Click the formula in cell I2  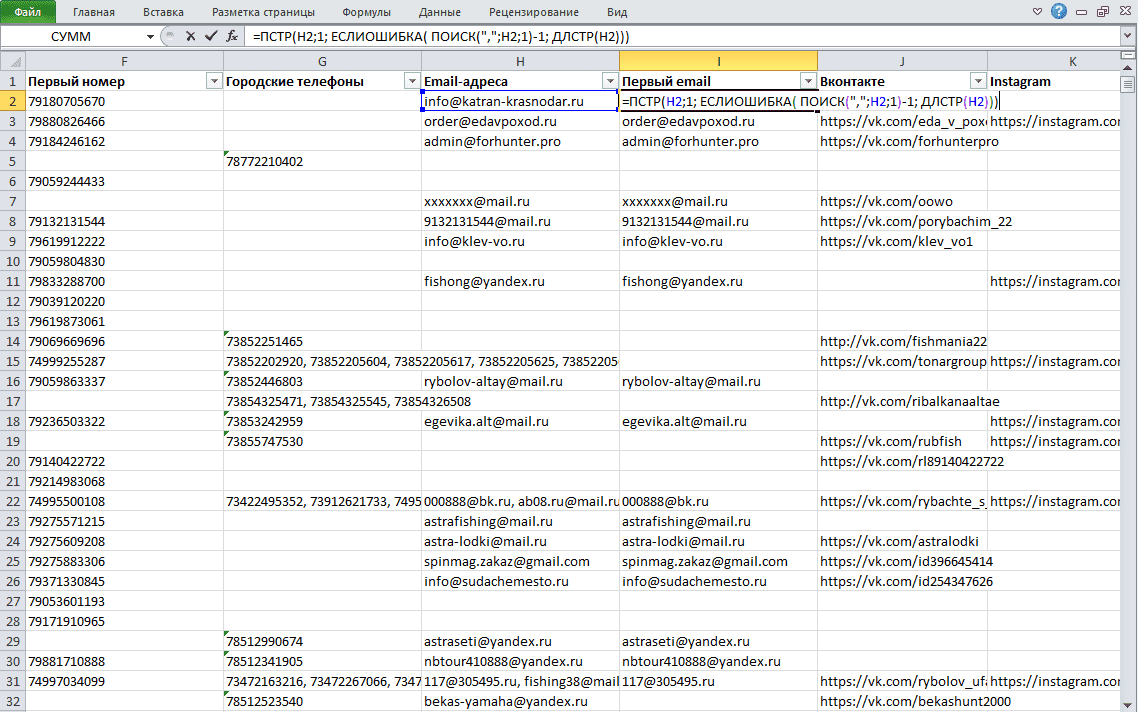tap(811, 102)
